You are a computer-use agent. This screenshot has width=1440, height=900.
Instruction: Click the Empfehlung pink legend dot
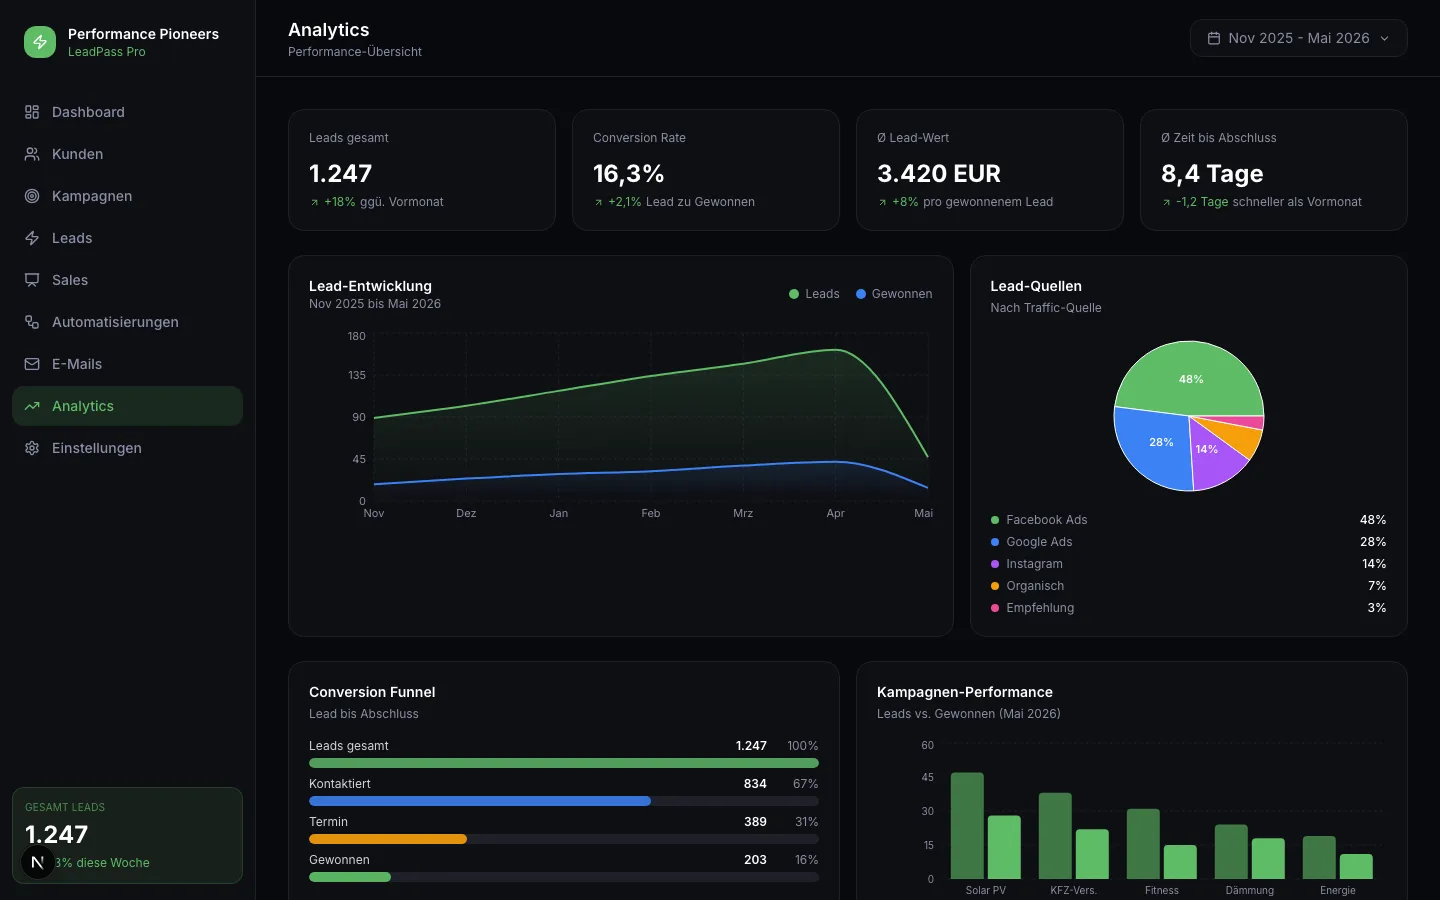click(995, 608)
